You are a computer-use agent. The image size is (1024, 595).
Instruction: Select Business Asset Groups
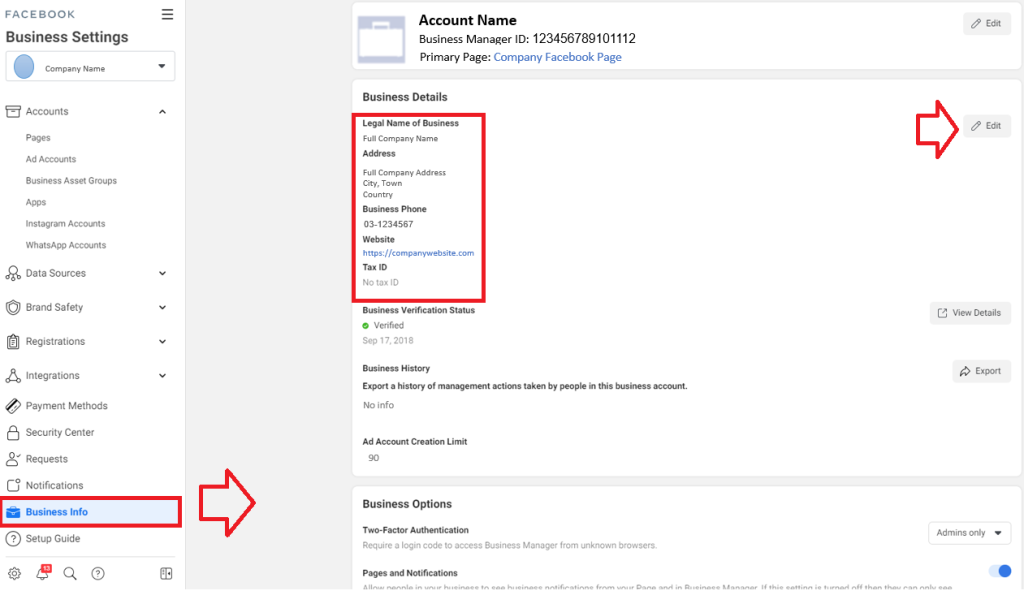pos(71,181)
